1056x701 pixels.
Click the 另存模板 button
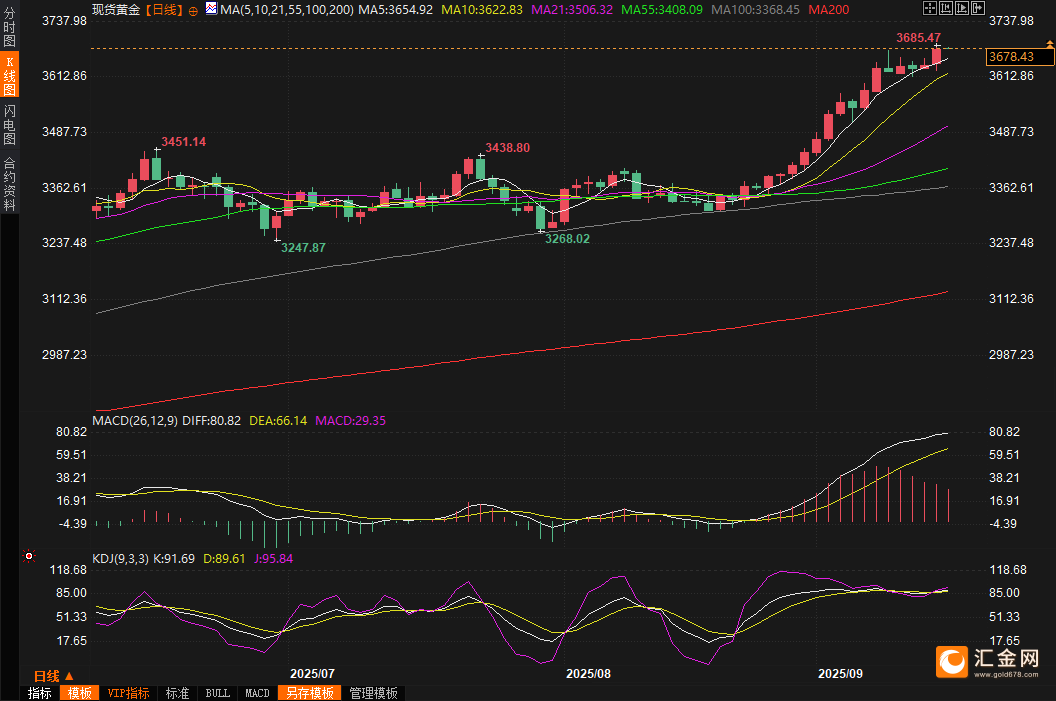tap(309, 693)
